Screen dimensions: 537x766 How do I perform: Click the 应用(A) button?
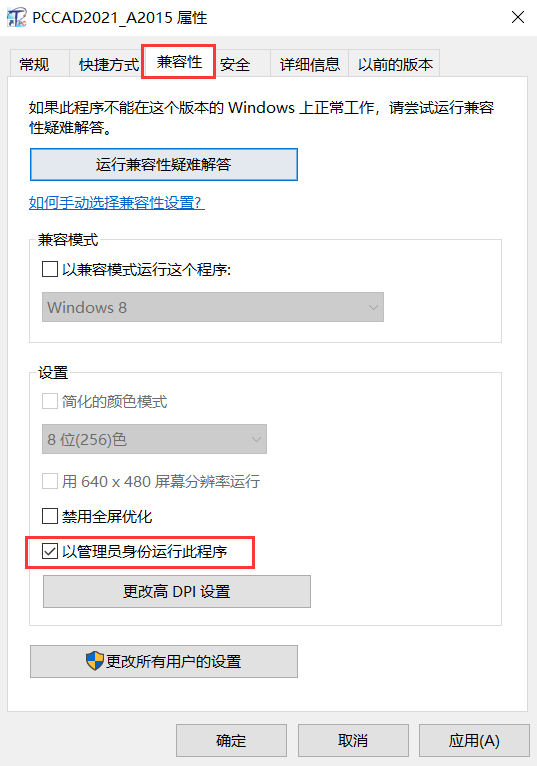[x=474, y=741]
